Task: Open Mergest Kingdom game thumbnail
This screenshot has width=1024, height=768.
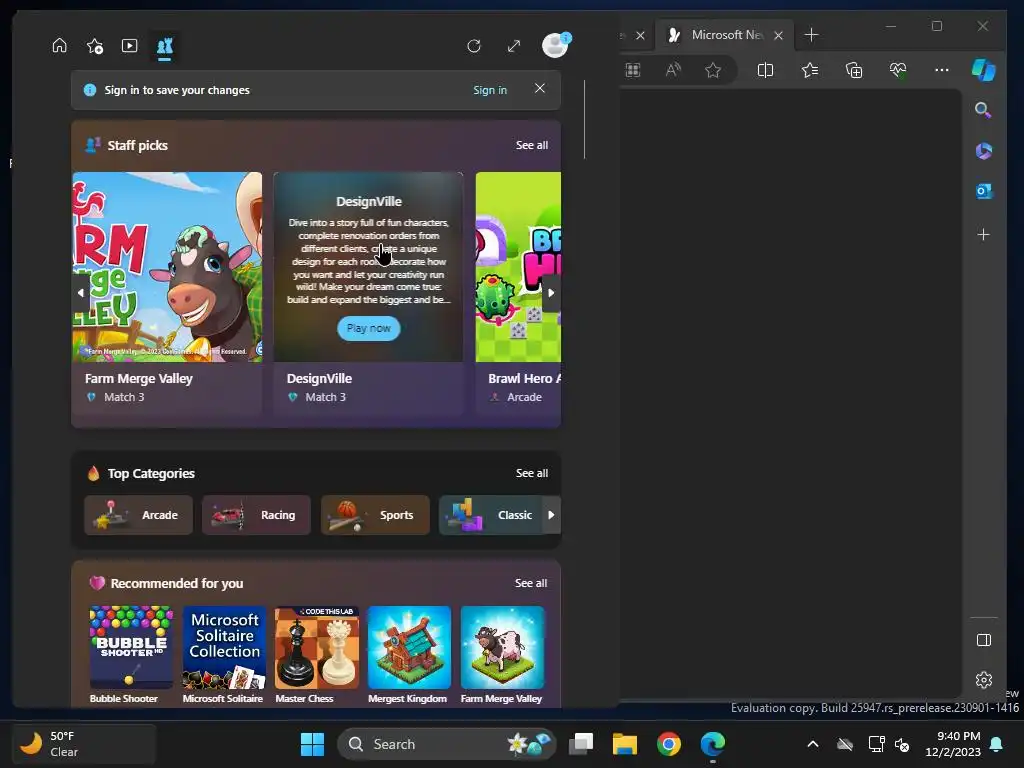Action: [409, 647]
